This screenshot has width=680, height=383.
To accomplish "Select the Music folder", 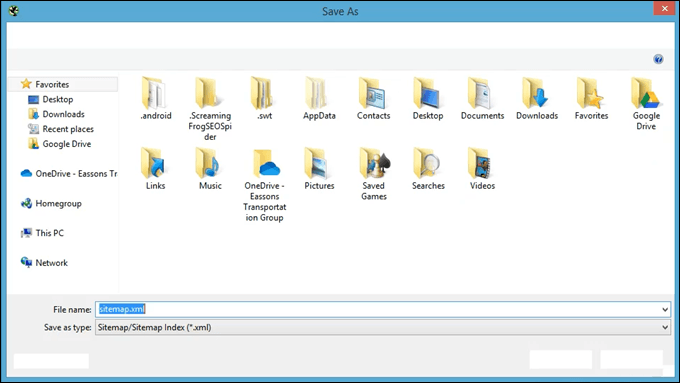I will coord(210,168).
